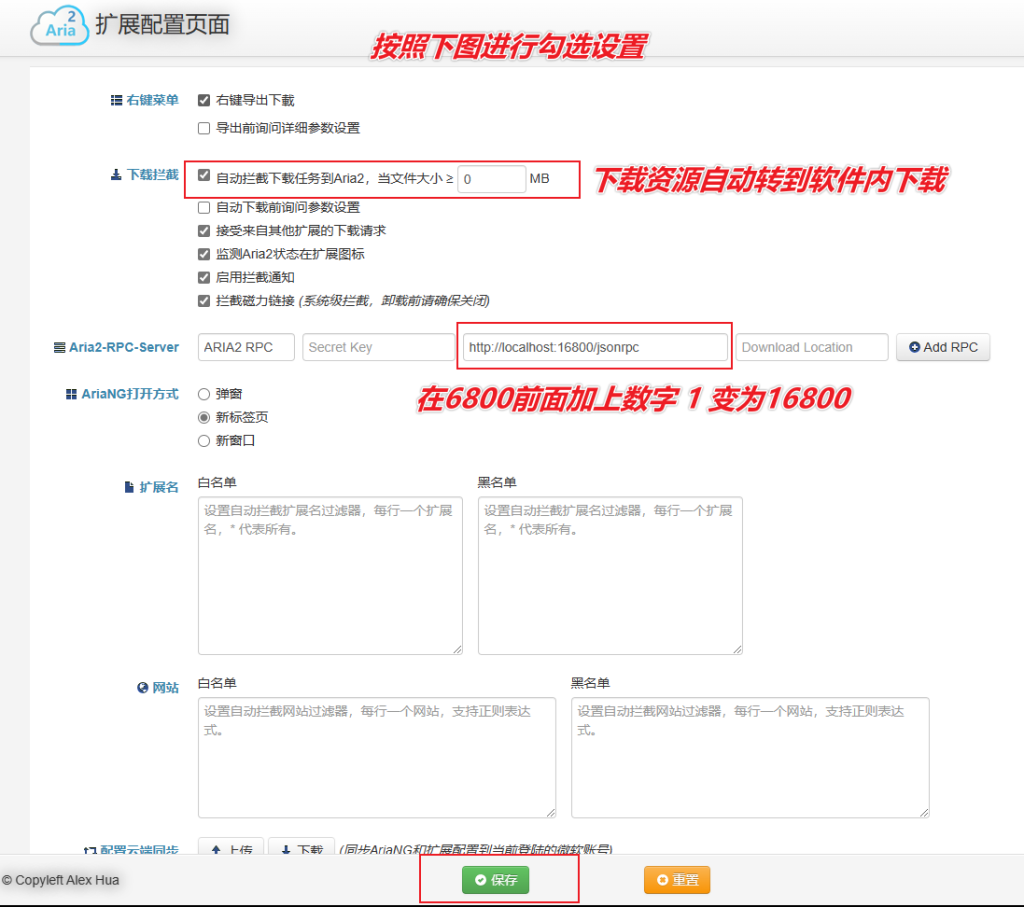Select the 新窗口 radio option
The width and height of the screenshot is (1024, 907).
click(203, 440)
